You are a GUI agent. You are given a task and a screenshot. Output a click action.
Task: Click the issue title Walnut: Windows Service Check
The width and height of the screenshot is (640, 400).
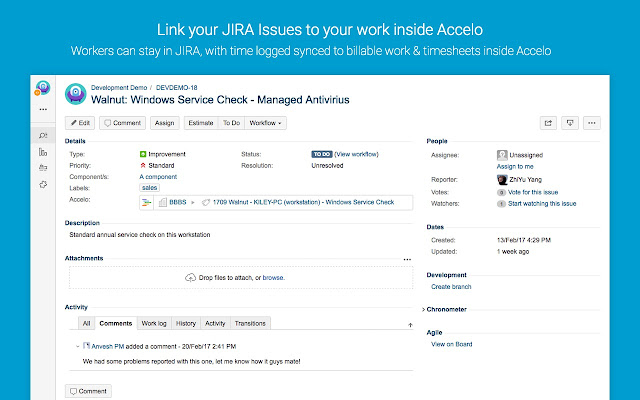click(x=220, y=100)
